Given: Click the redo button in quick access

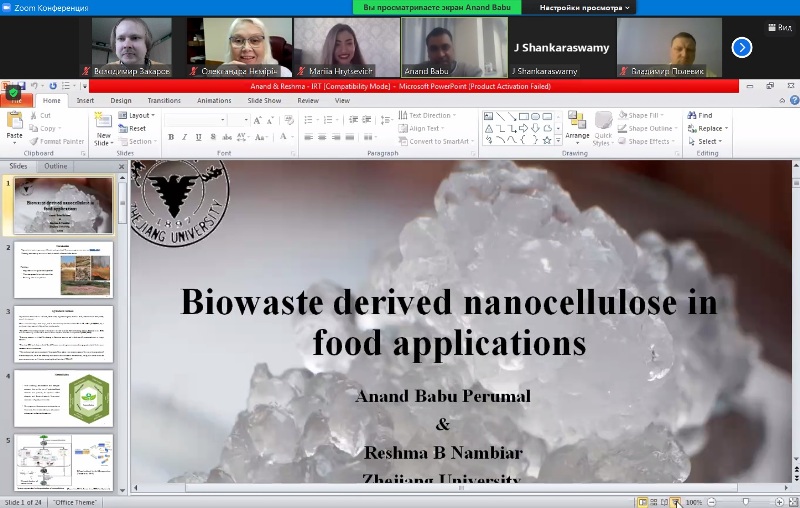Looking at the screenshot, I should click(x=53, y=86).
